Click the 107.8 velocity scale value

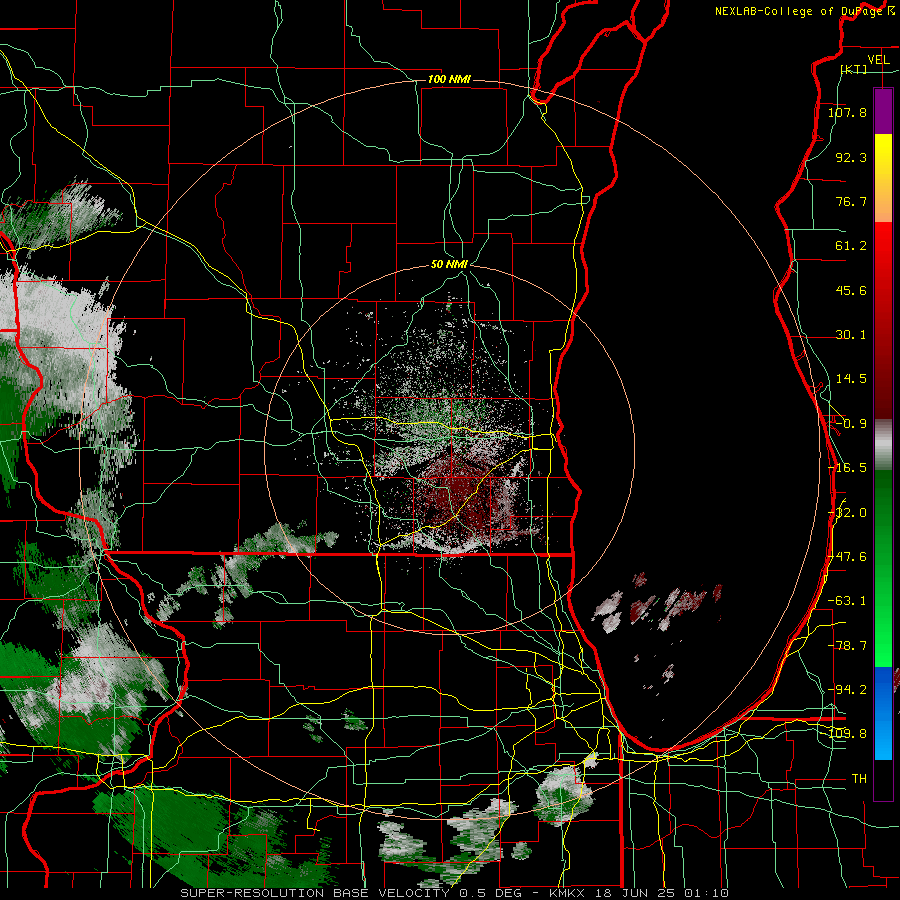[x=847, y=112]
